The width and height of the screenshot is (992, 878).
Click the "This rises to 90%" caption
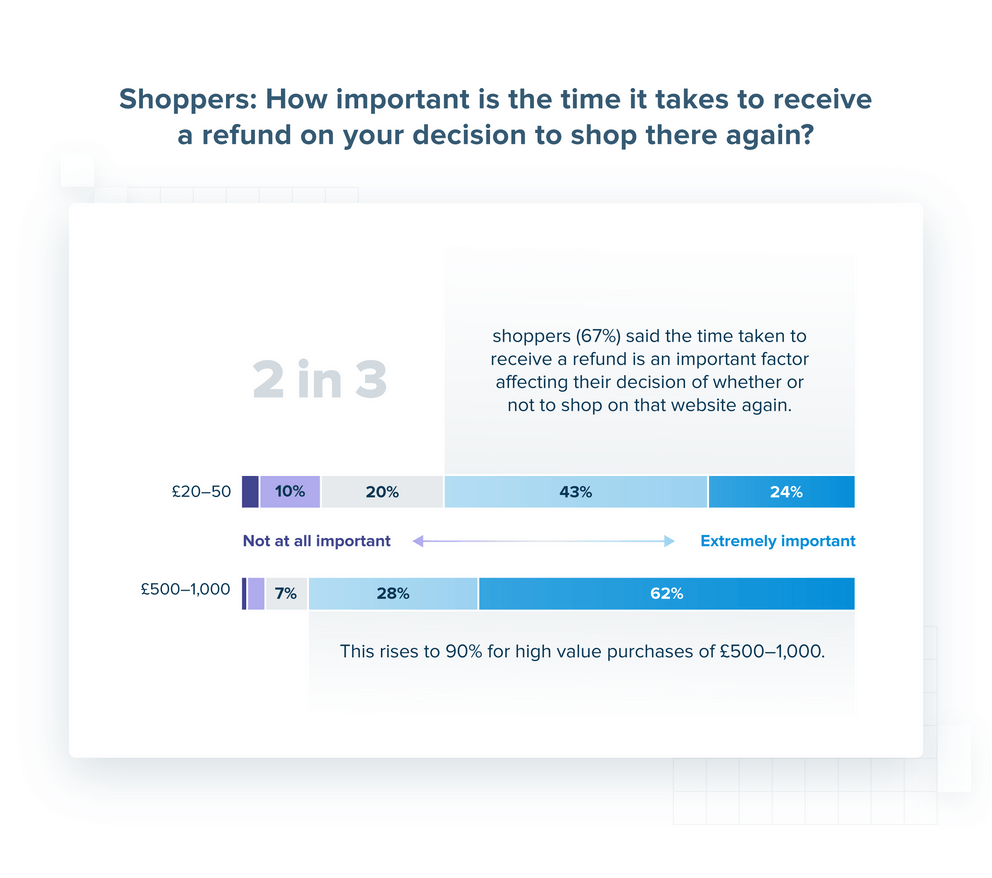pyautogui.click(x=582, y=652)
